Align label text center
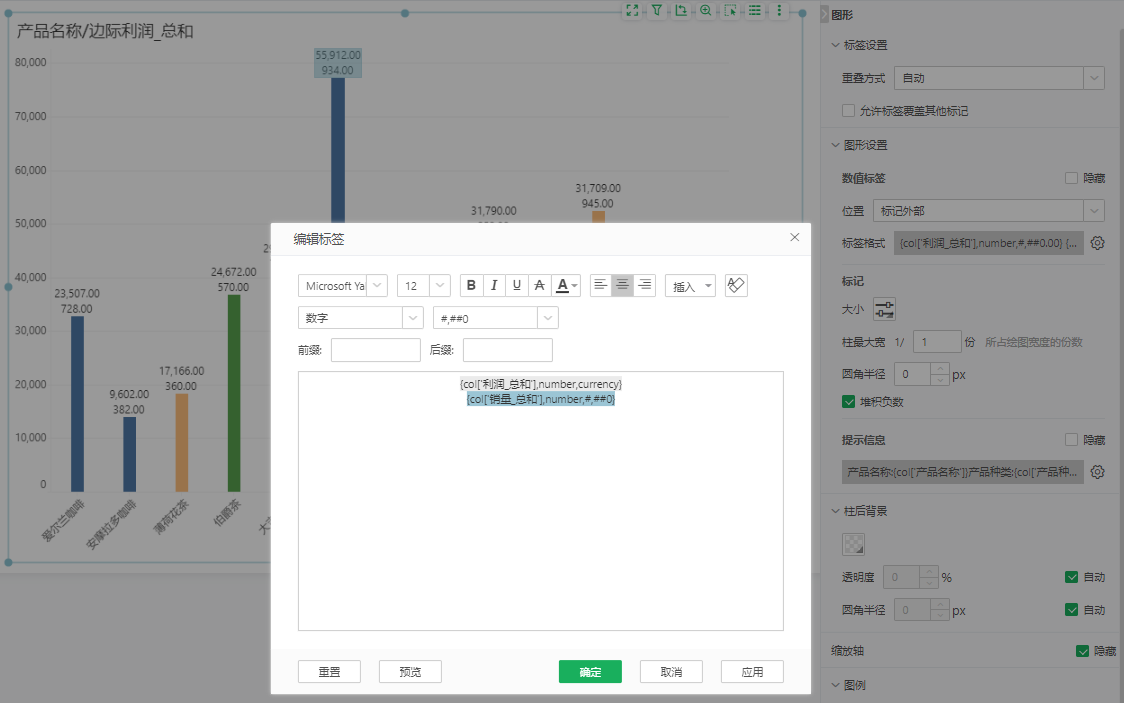 622,285
